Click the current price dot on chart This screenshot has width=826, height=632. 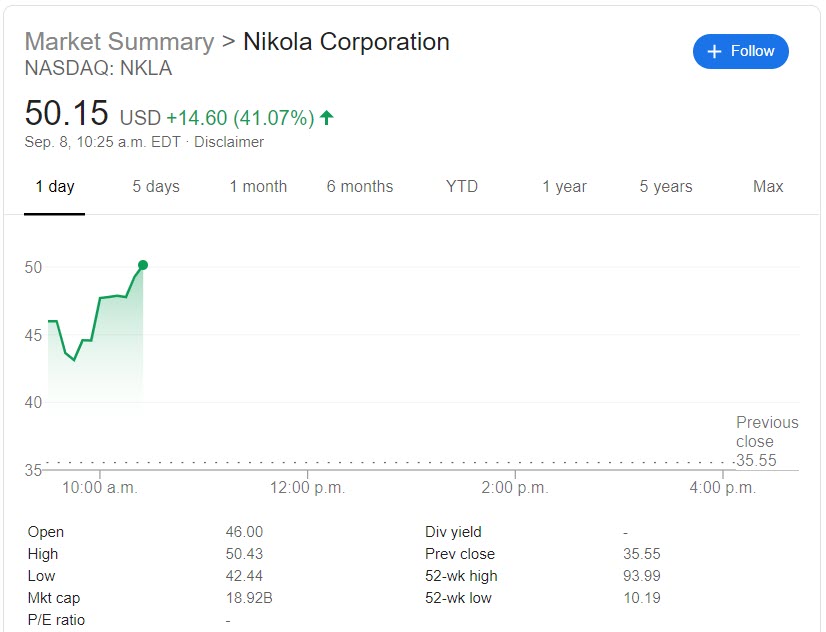coord(143,265)
